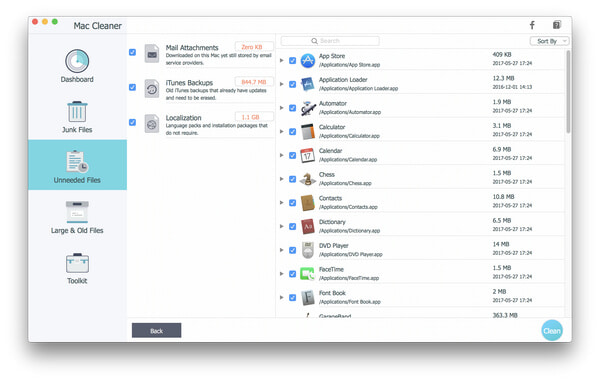Toggle the Dictionary checkbox
Viewport: 600px width, 382px height.
(292, 227)
